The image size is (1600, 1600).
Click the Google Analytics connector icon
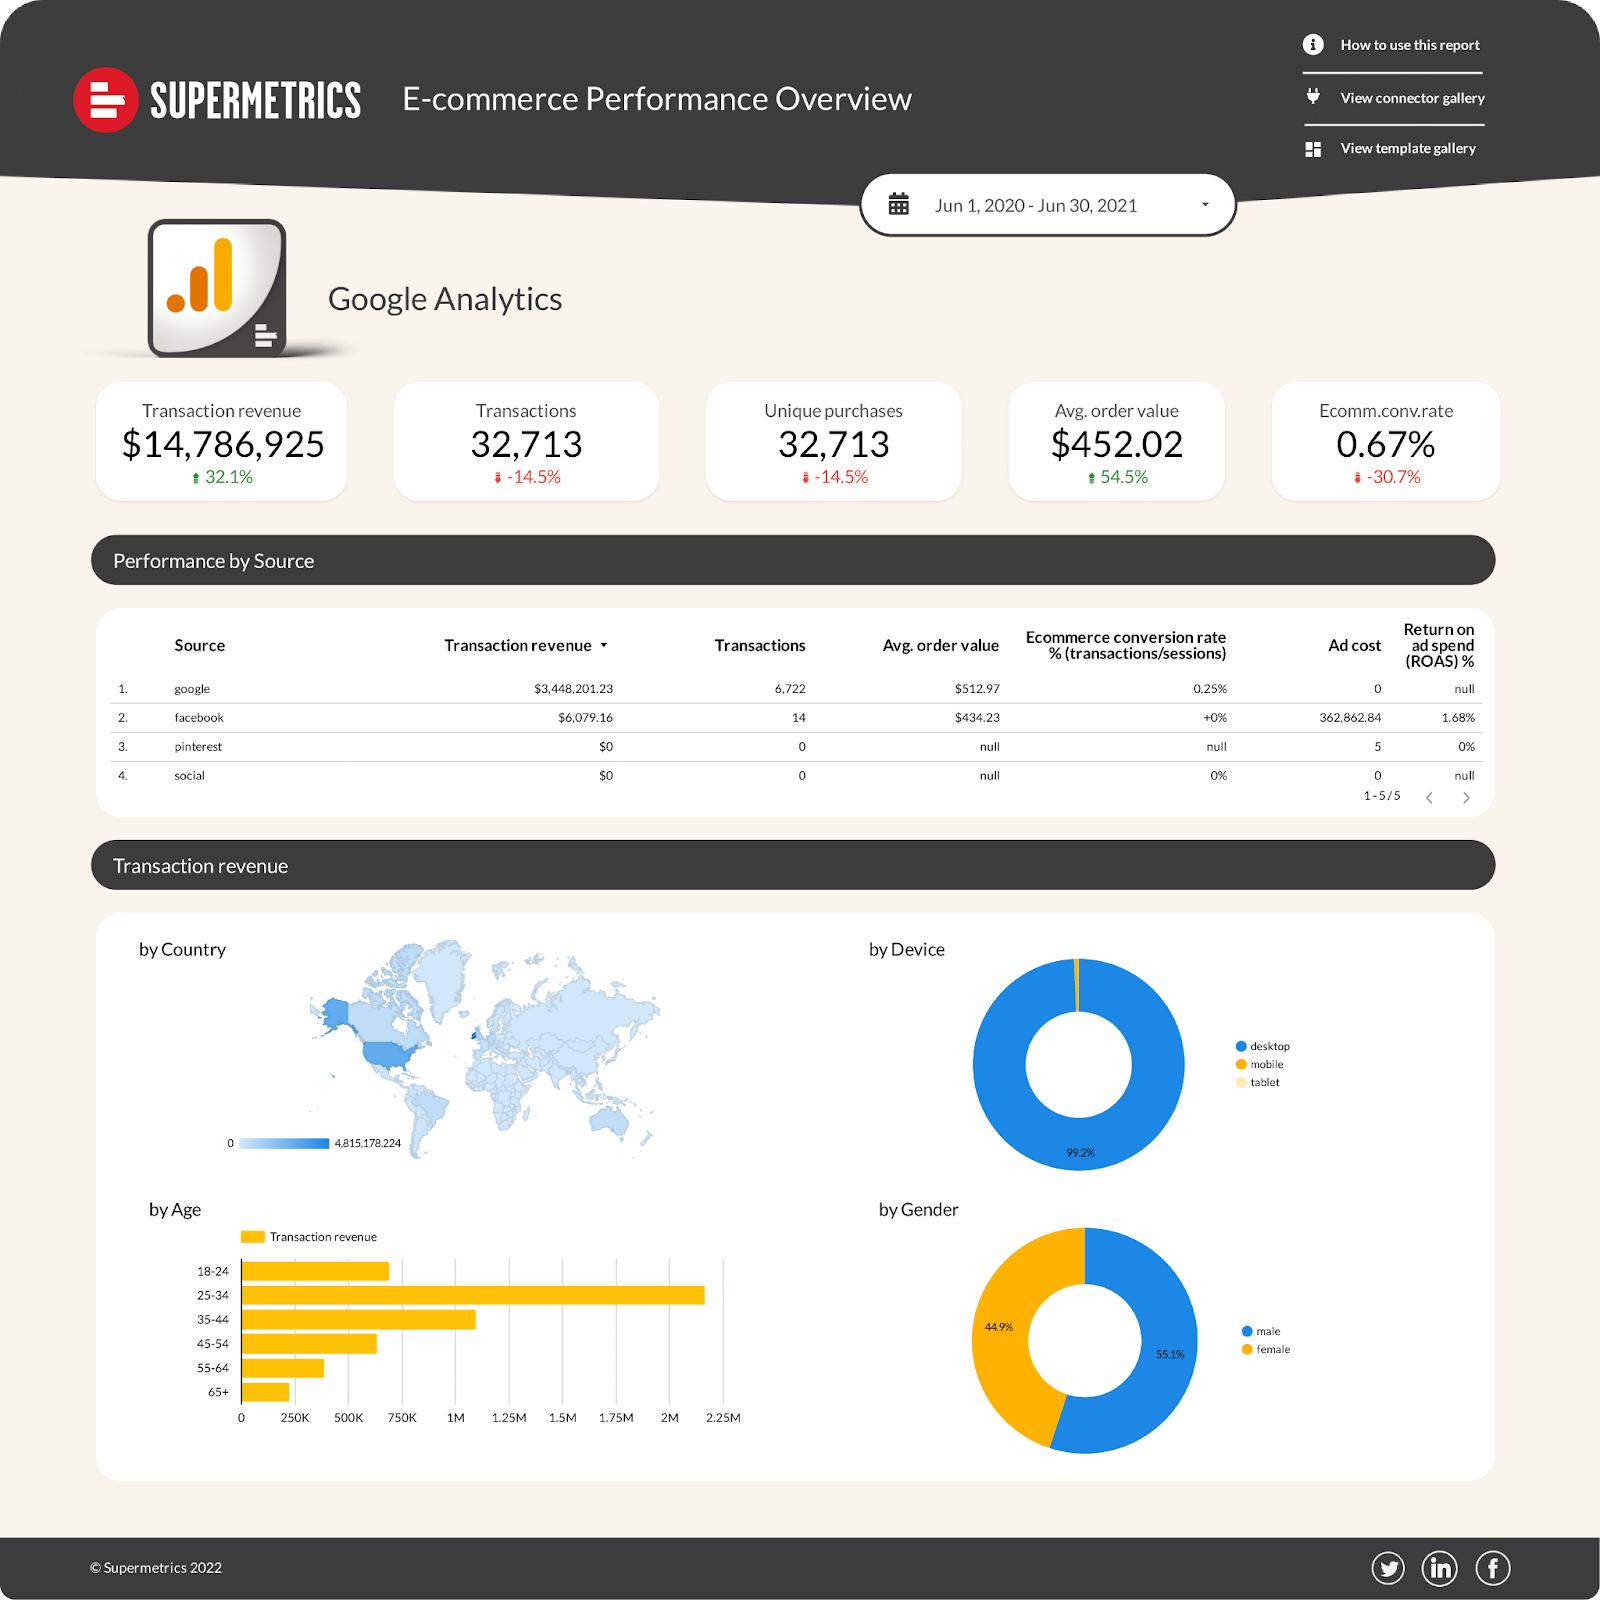(x=217, y=288)
